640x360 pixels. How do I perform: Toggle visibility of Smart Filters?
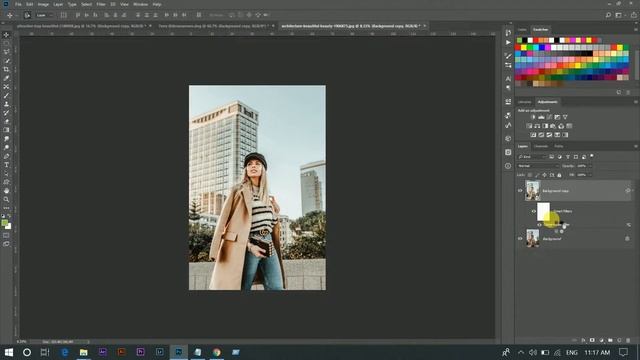point(533,211)
